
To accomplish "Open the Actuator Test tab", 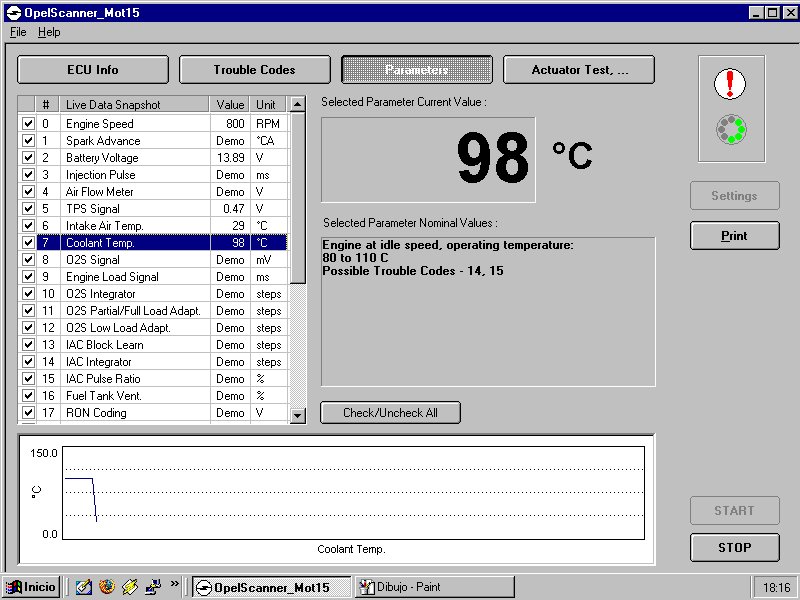I will click(x=579, y=69).
